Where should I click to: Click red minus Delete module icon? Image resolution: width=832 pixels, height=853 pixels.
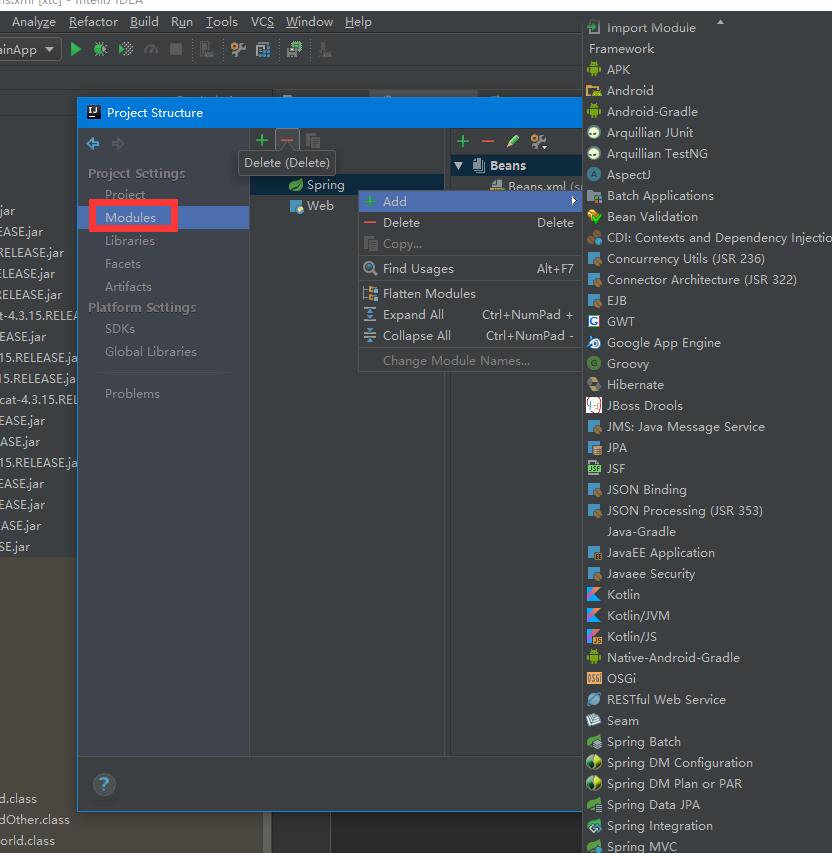pos(287,140)
